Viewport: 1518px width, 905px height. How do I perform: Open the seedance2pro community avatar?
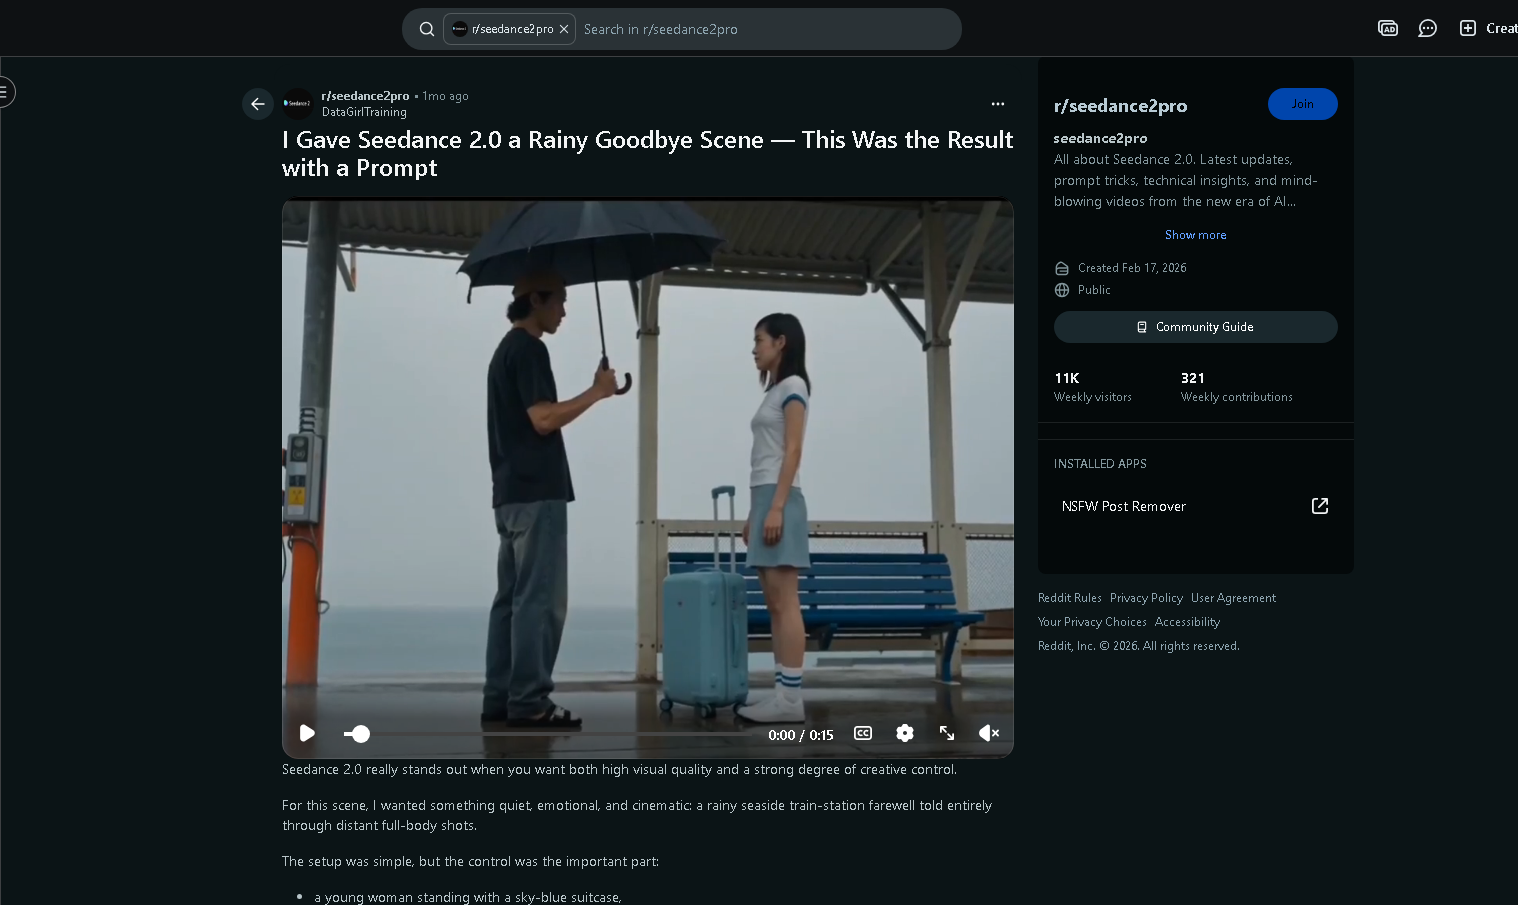(x=298, y=104)
